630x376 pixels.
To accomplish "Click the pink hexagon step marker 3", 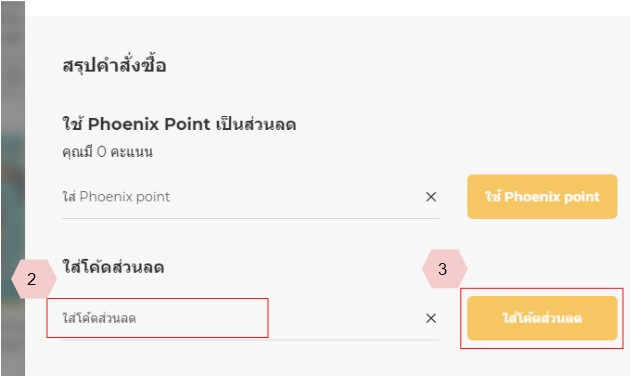I will click(444, 269).
